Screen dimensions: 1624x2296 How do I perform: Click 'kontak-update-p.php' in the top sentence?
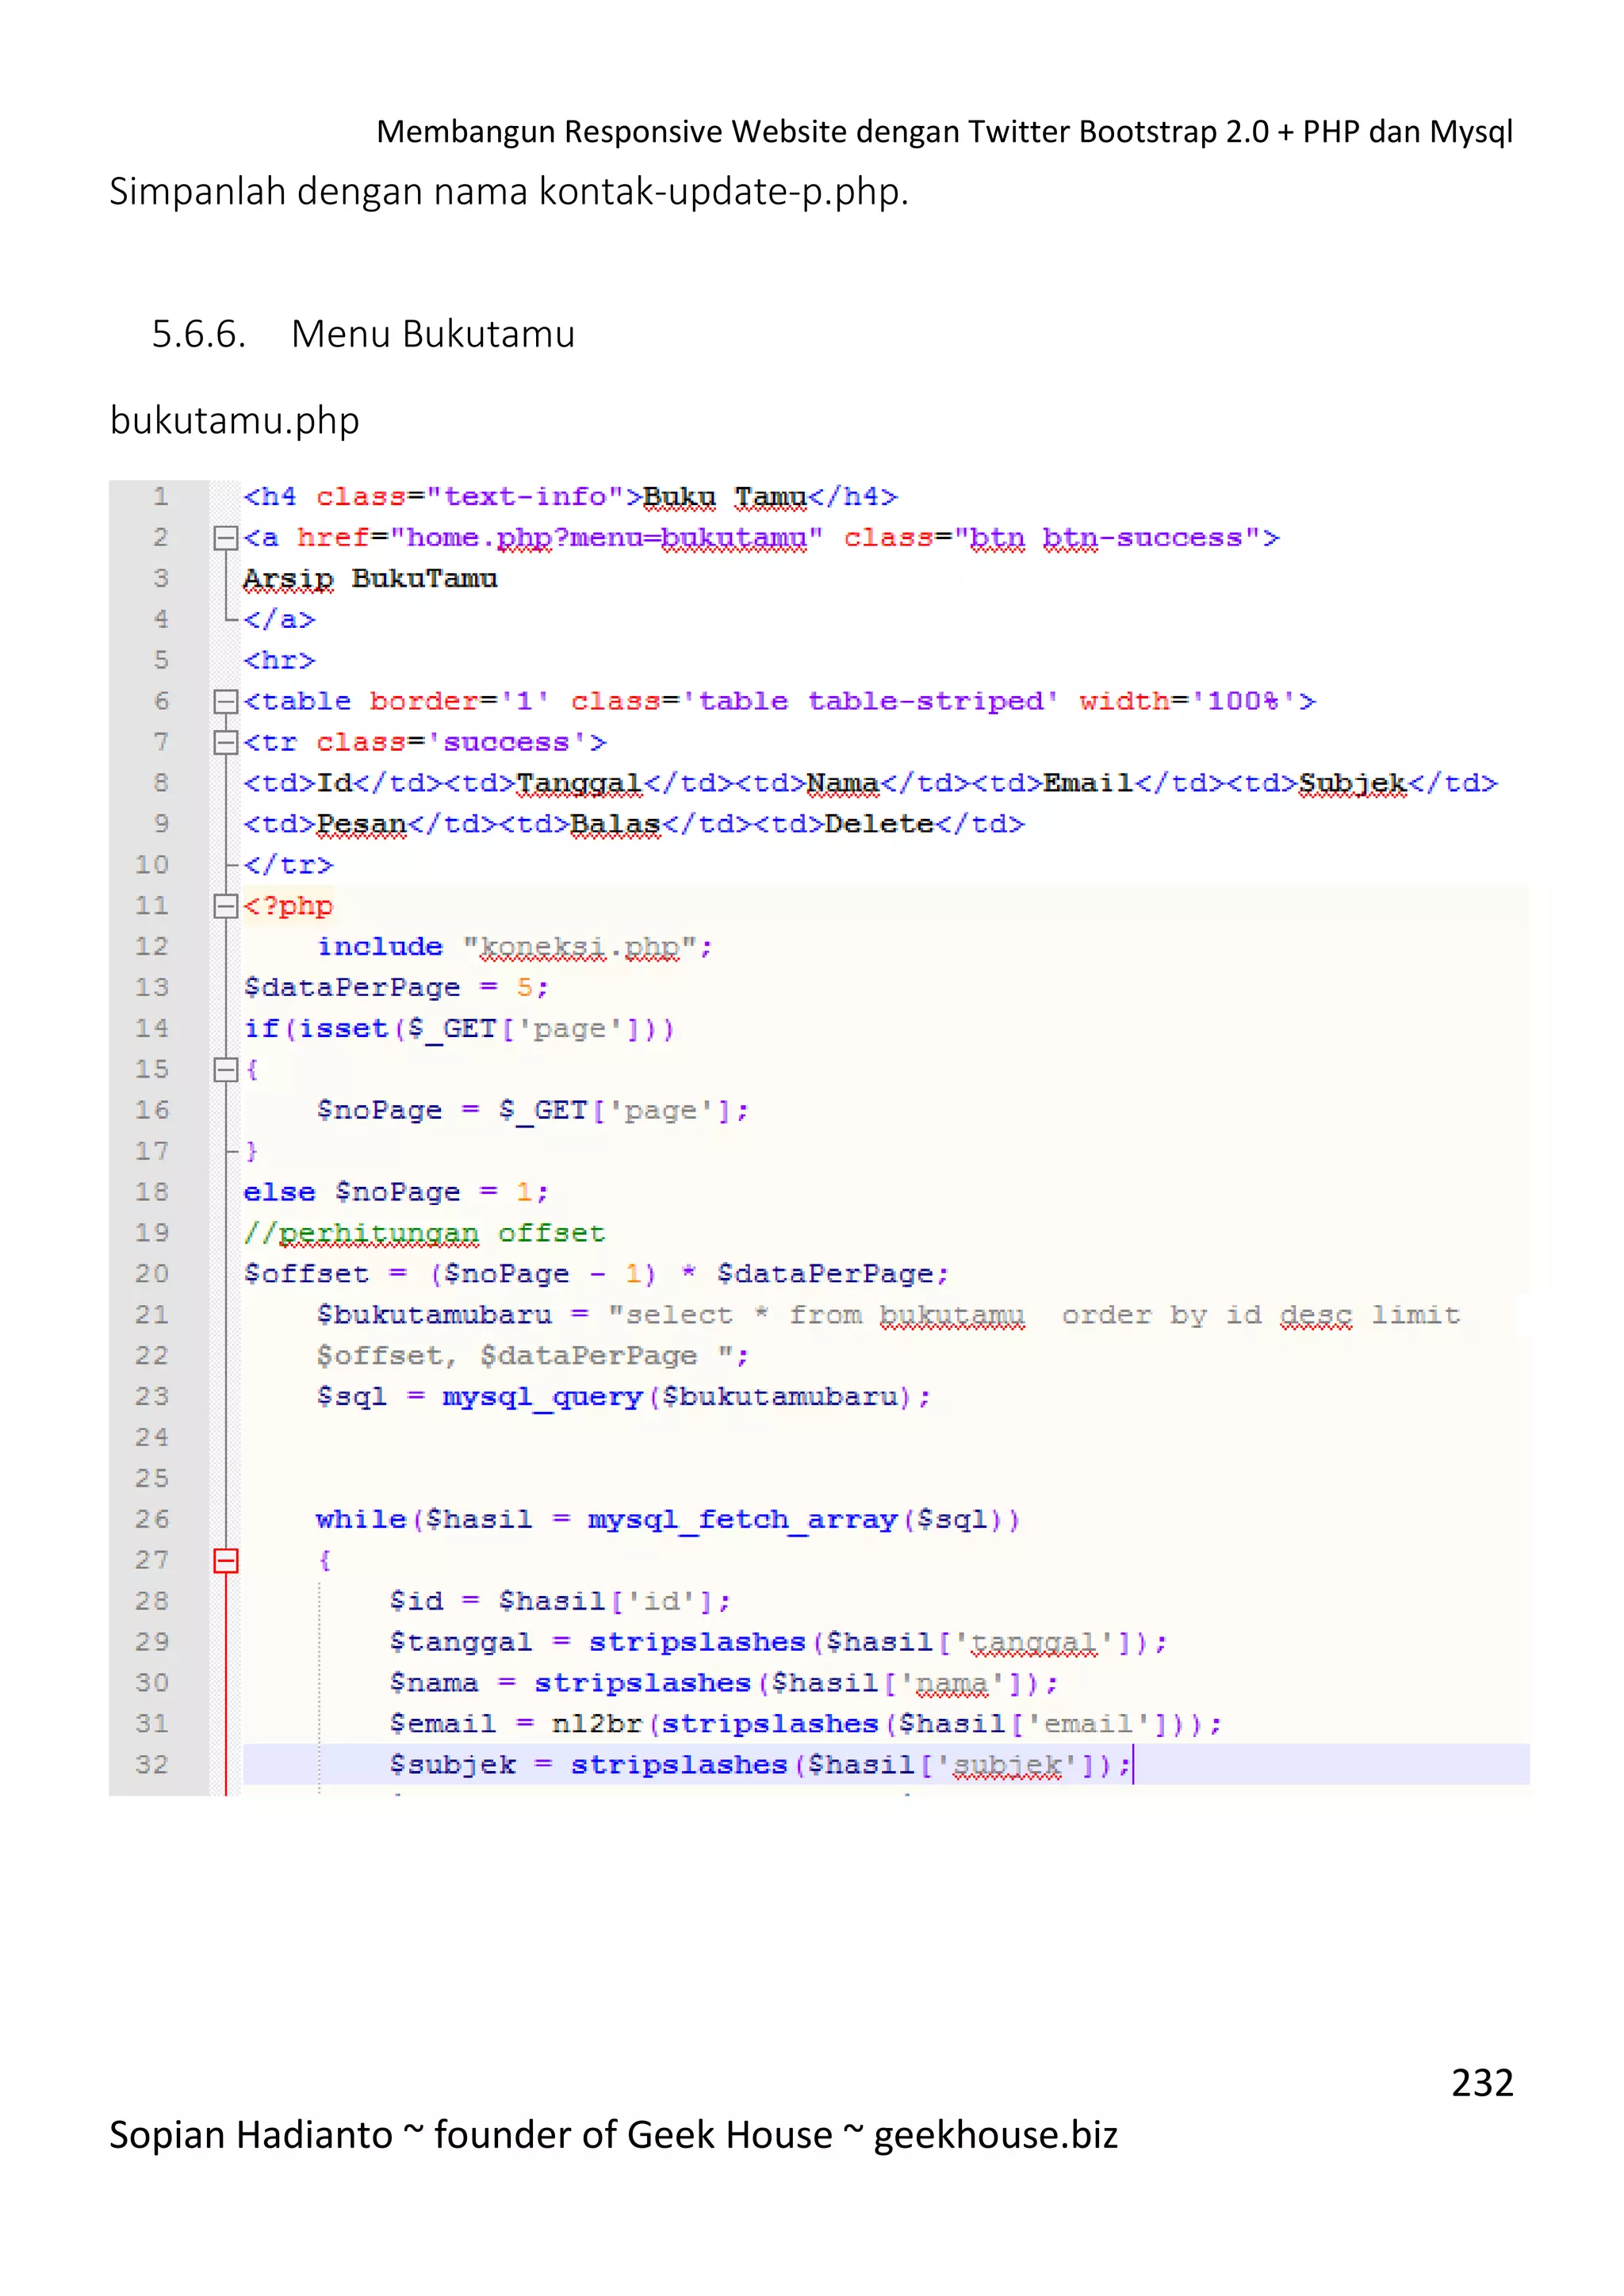click(x=719, y=192)
